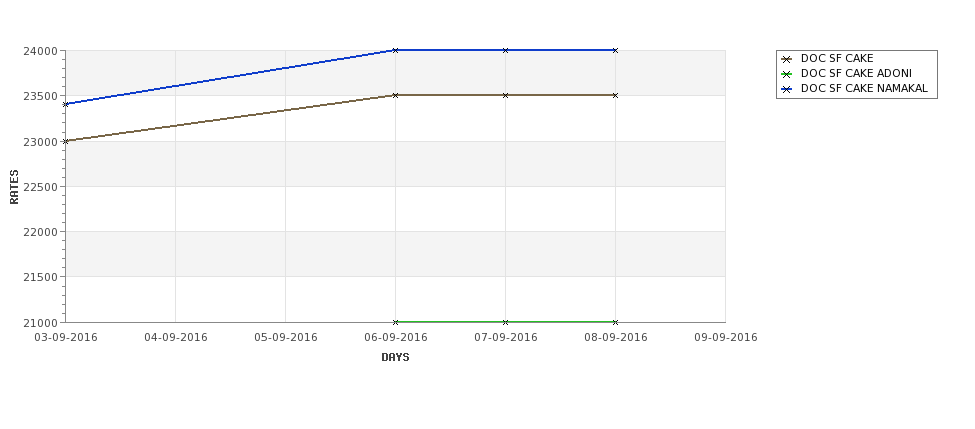The width and height of the screenshot is (975, 429).
Task: Select the brown line point at 06-09-2016
Action: pyautogui.click(x=395, y=95)
